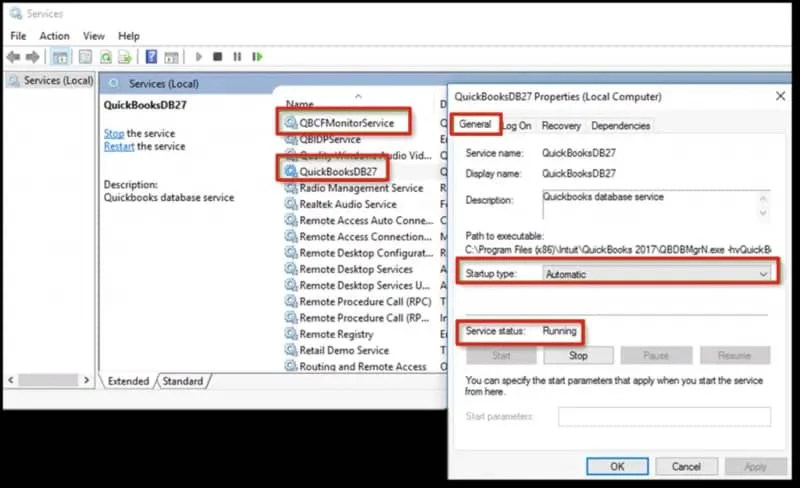Select Realtek Audio Service row
The height and width of the screenshot is (488, 800).
pos(347,204)
